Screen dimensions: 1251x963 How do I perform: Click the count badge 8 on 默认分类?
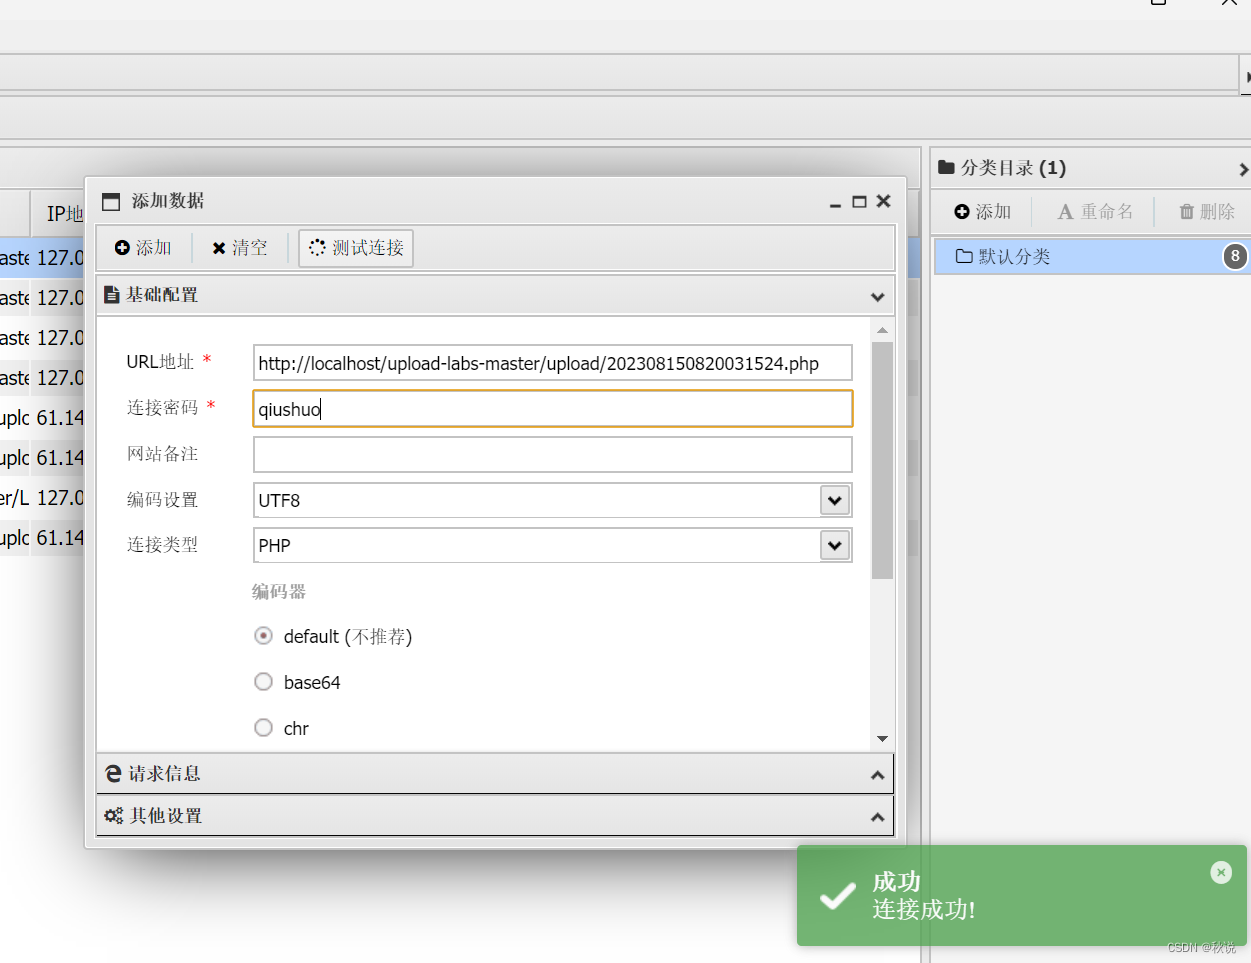pyautogui.click(x=1235, y=257)
